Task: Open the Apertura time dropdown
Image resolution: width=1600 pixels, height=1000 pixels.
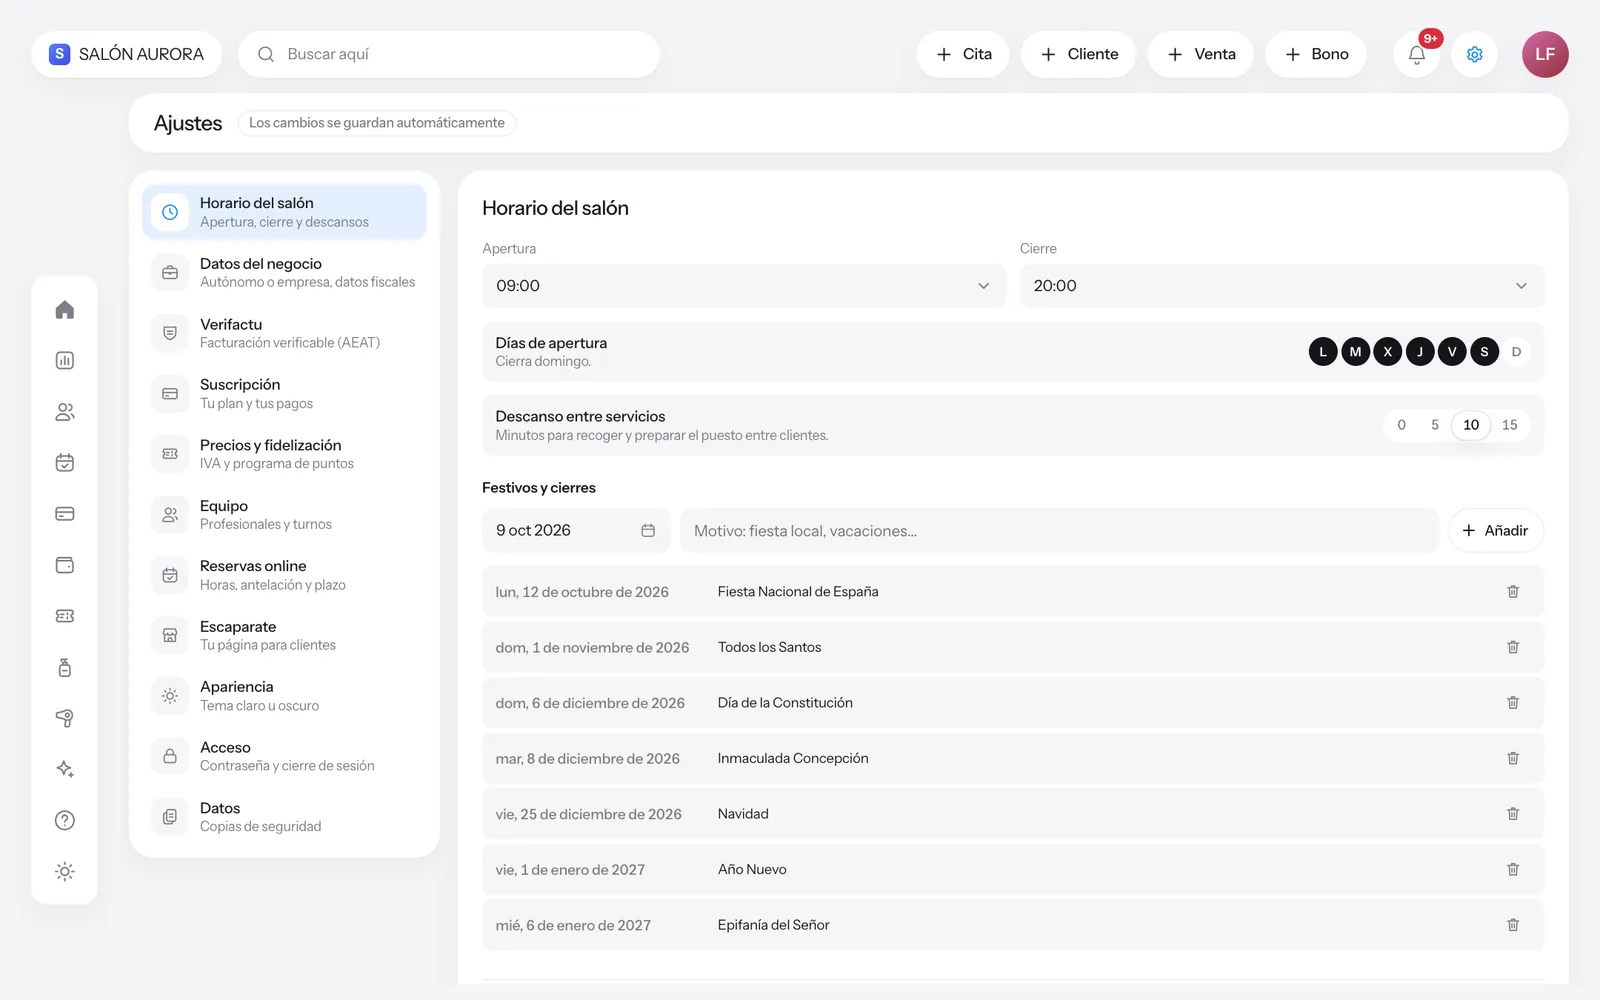Action: tap(743, 286)
